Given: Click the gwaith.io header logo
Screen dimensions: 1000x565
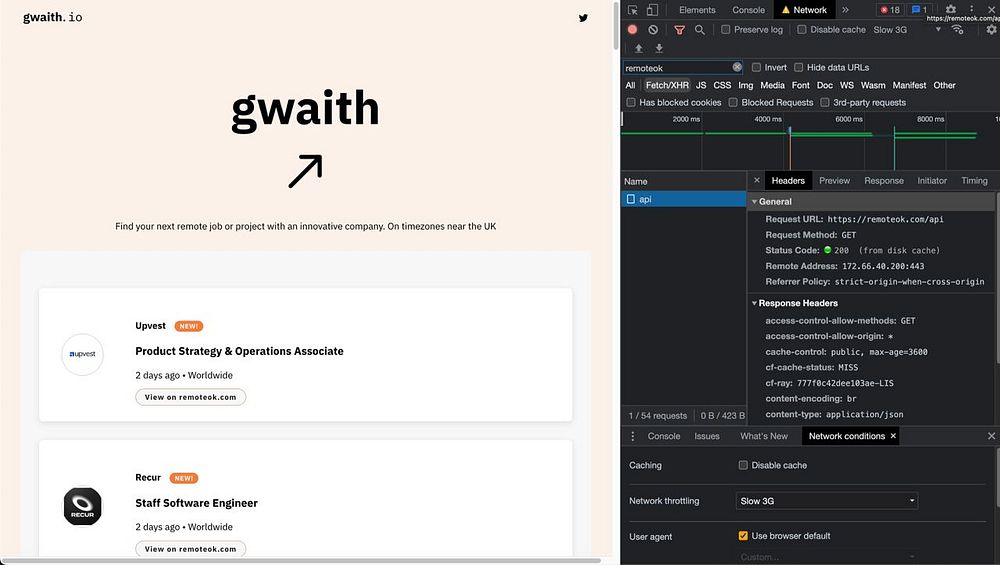Looking at the screenshot, I should 53,17.
